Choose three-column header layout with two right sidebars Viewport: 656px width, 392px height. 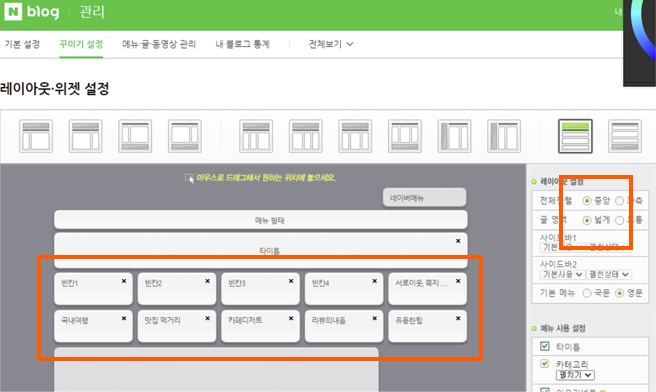(x=306, y=136)
